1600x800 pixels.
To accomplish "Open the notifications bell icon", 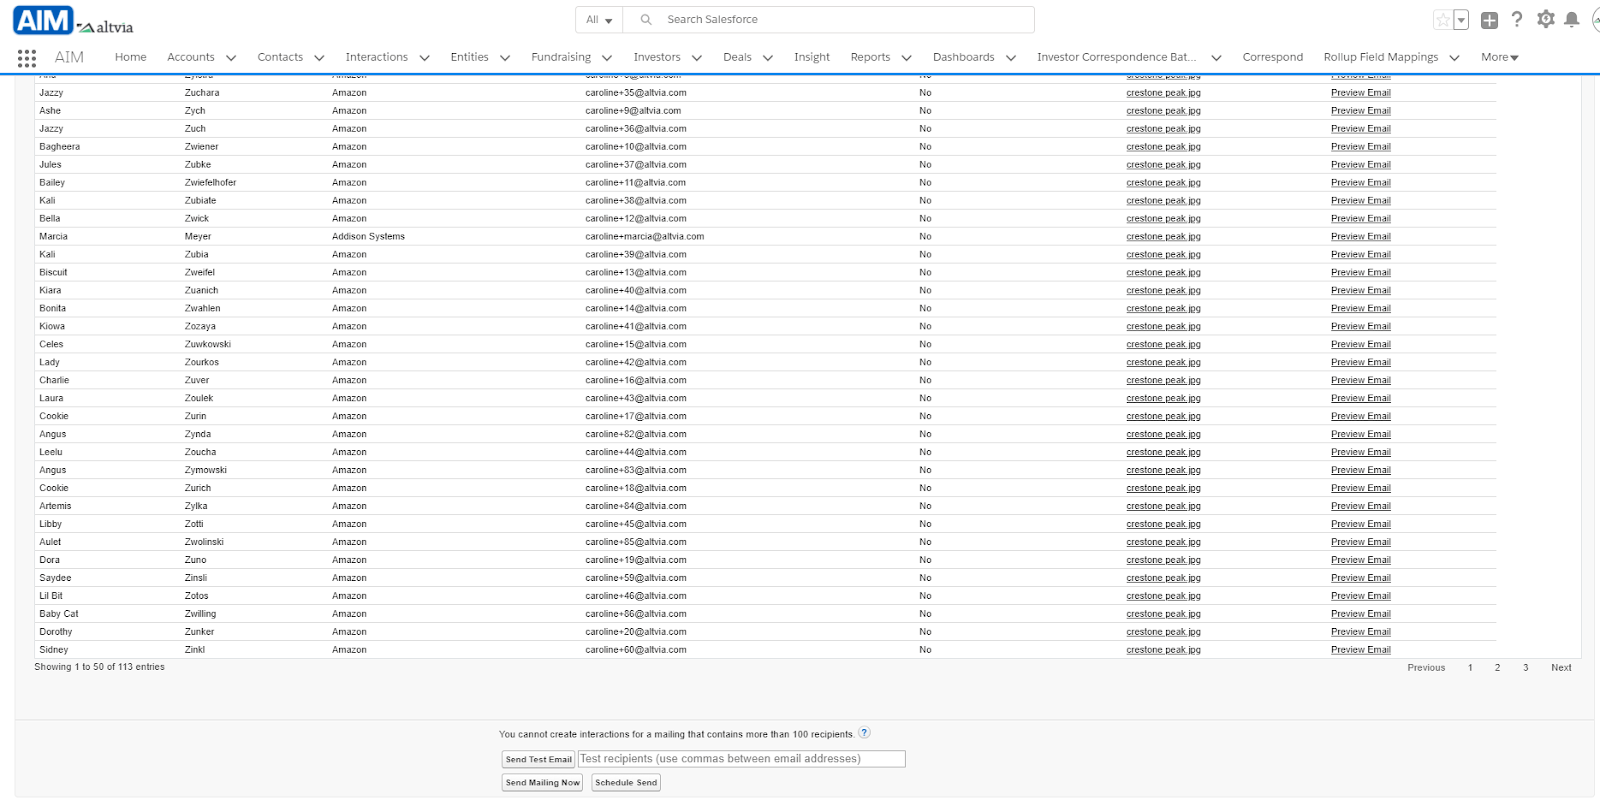I will point(1572,19).
